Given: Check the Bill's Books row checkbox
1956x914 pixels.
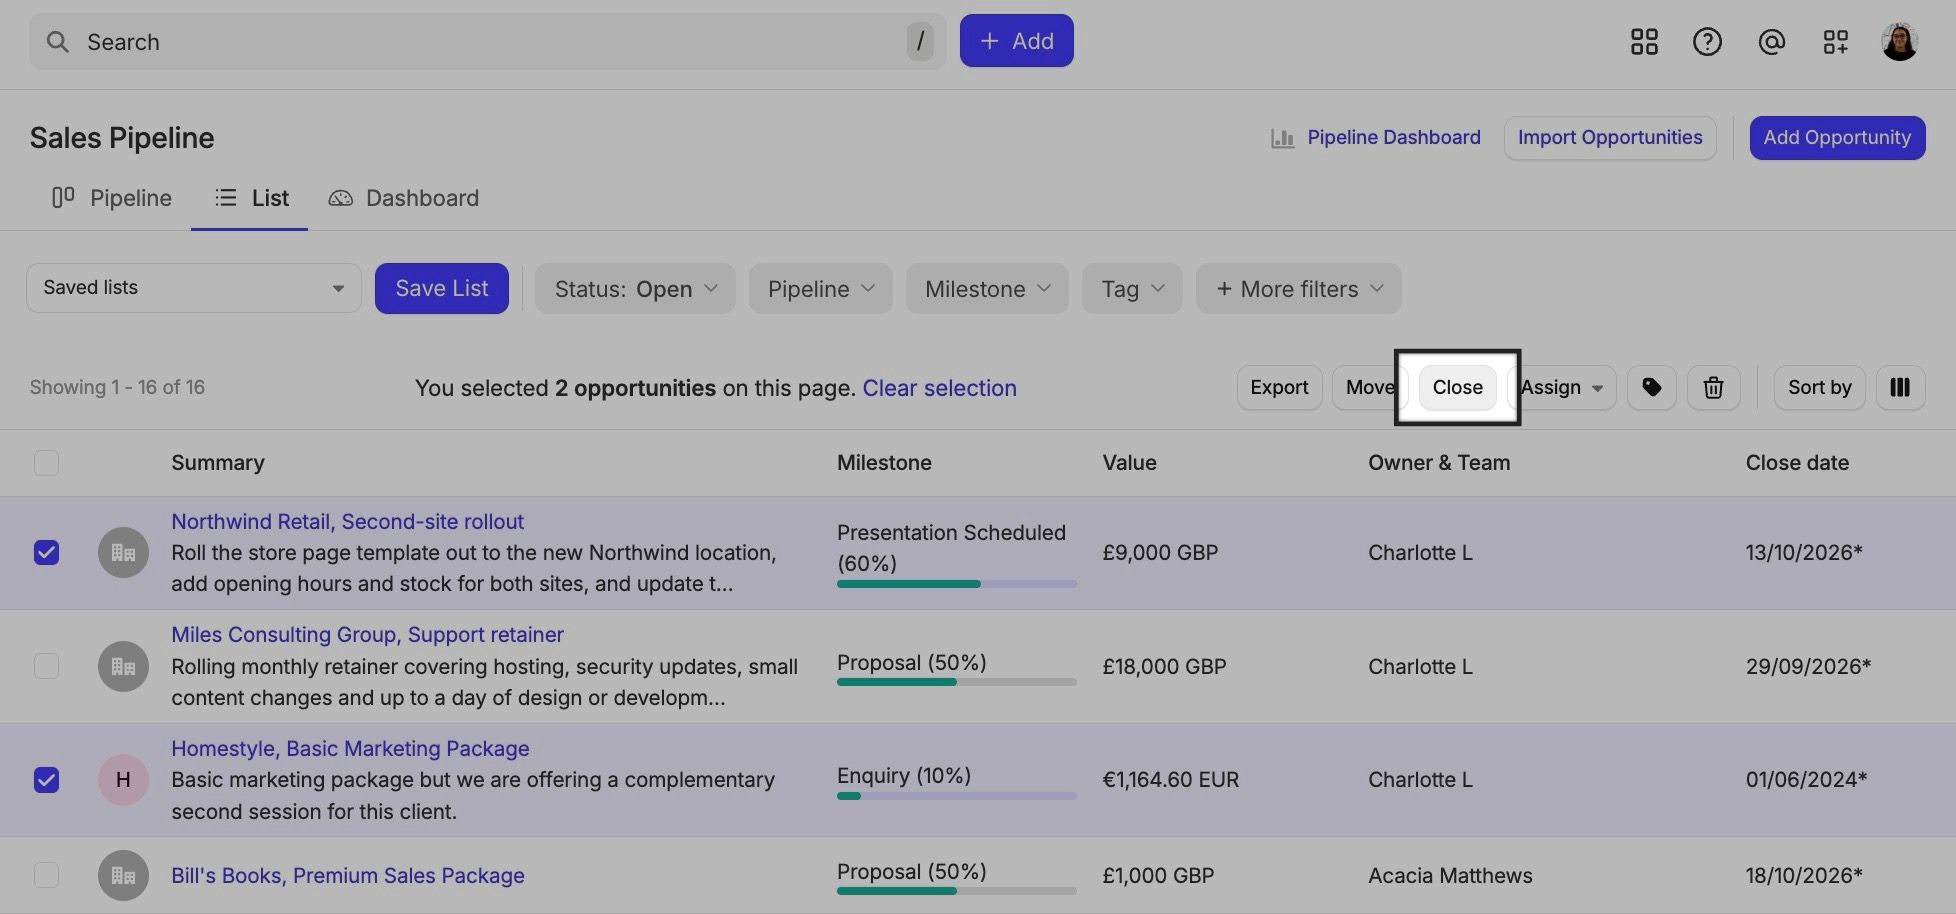Looking at the screenshot, I should point(46,875).
